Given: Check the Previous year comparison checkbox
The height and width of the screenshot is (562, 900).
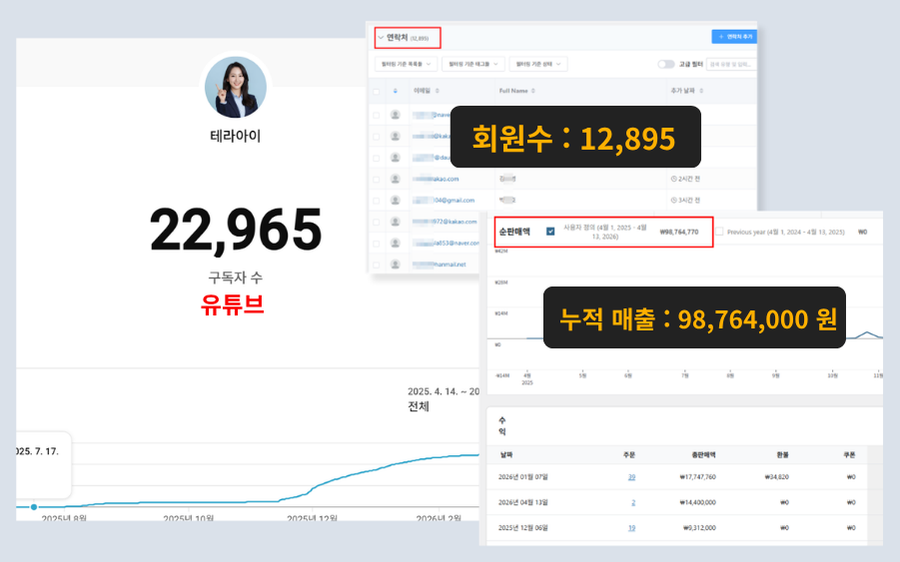Looking at the screenshot, I should [x=719, y=231].
